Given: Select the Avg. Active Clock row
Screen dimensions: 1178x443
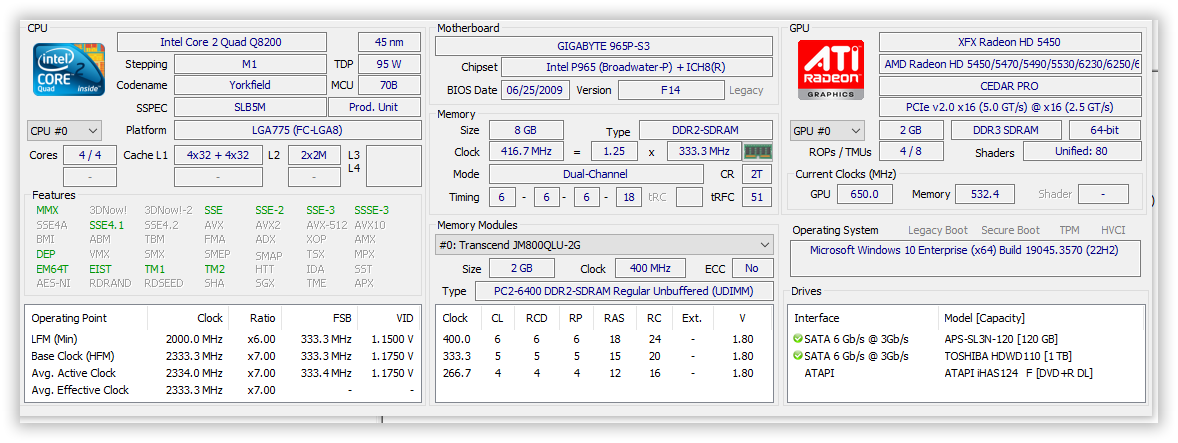Looking at the screenshot, I should click(x=223, y=373).
